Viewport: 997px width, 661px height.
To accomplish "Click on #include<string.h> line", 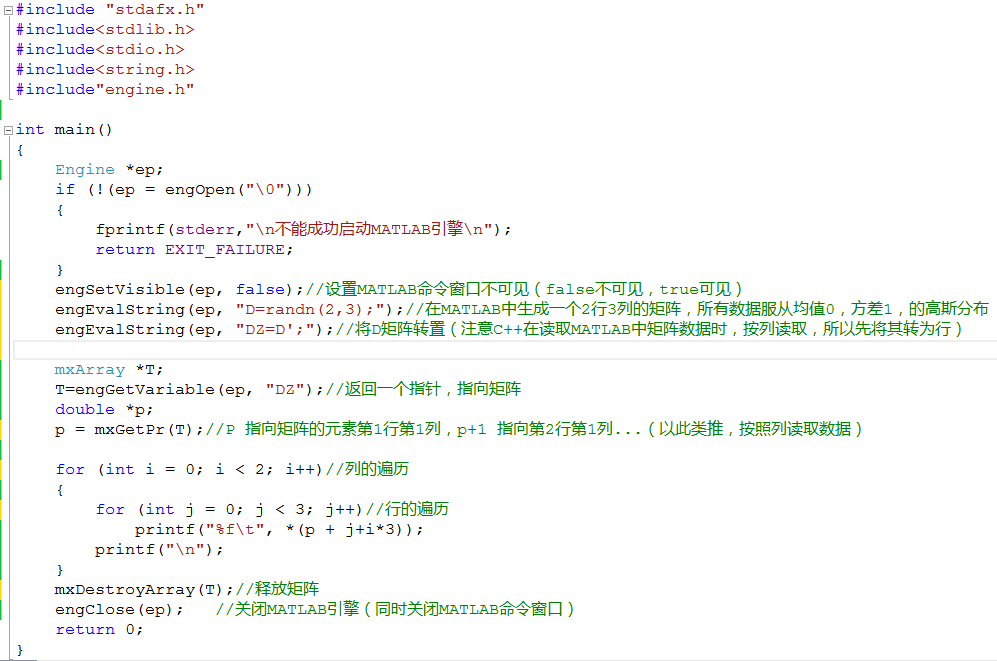I will click(x=105, y=70).
